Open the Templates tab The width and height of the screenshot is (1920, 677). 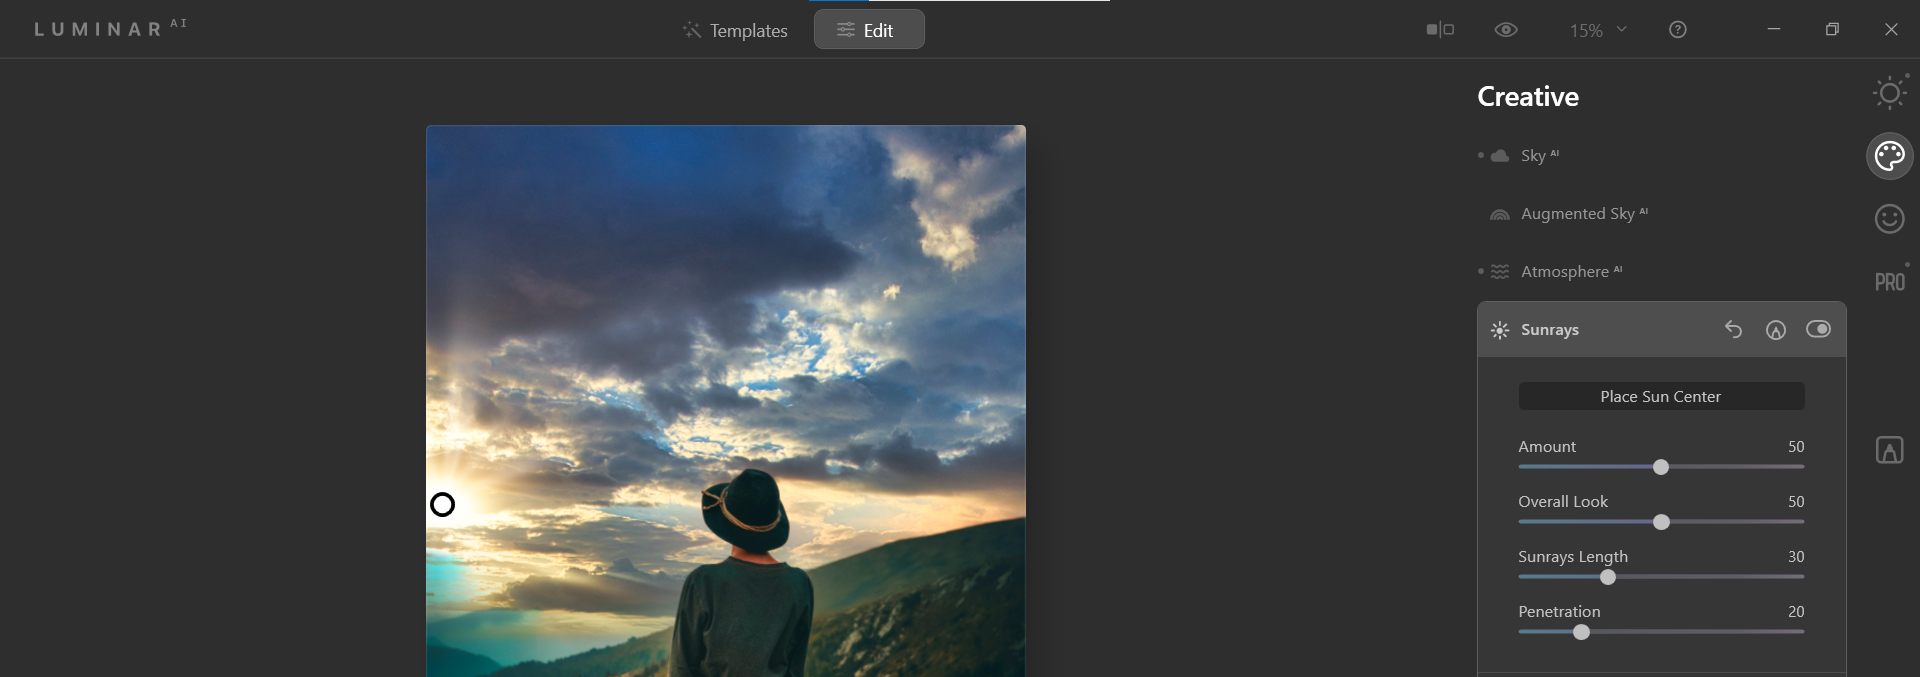pyautogui.click(x=735, y=30)
